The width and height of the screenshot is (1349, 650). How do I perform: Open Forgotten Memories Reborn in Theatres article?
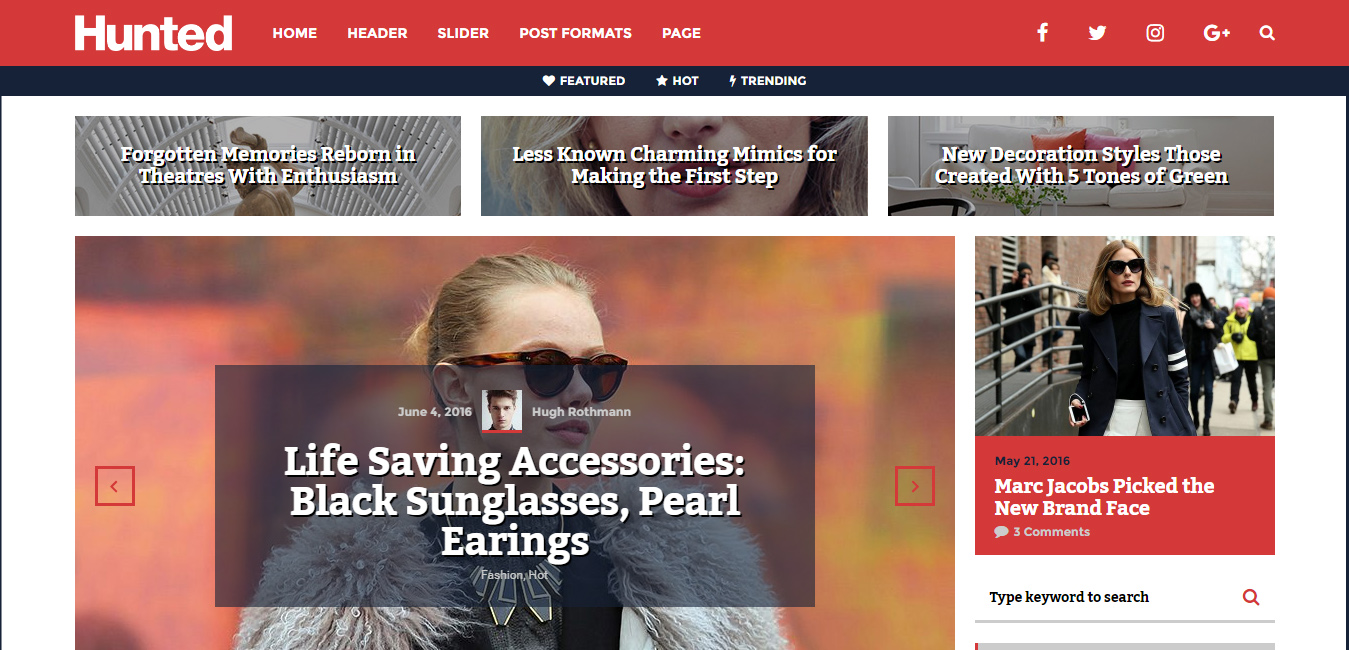[x=268, y=166]
